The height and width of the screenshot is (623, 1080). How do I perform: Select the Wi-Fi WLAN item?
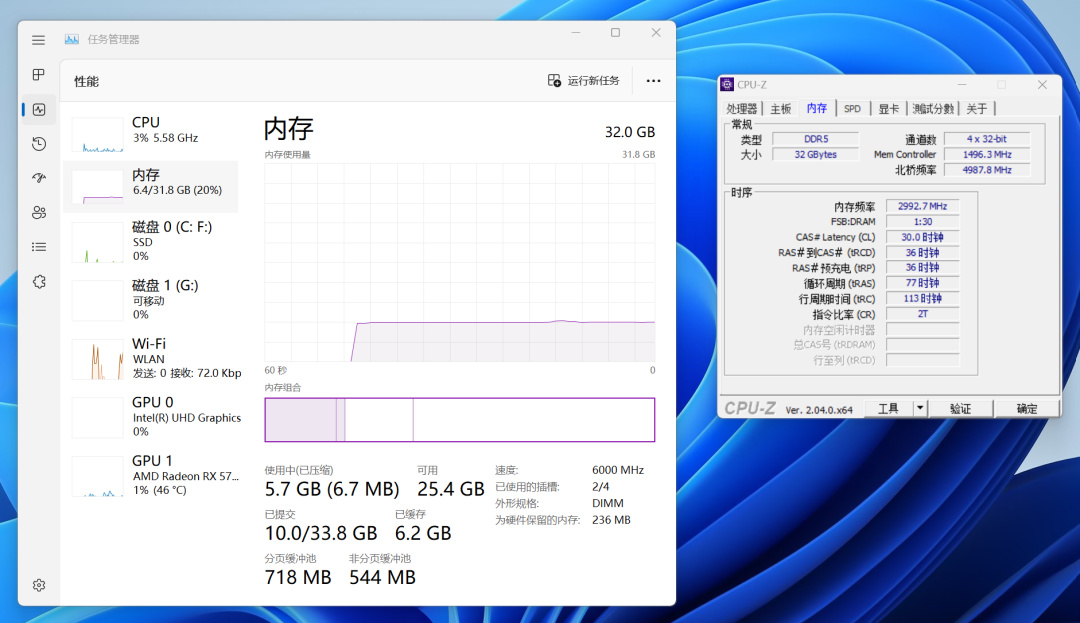151,359
